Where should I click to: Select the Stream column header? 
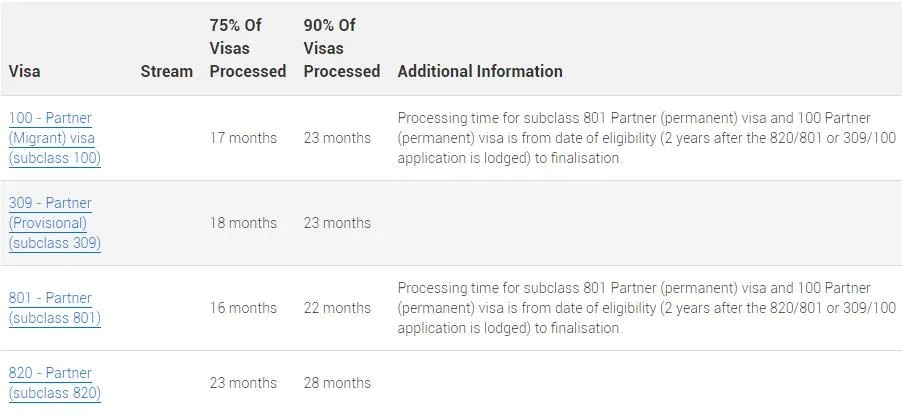coord(167,71)
